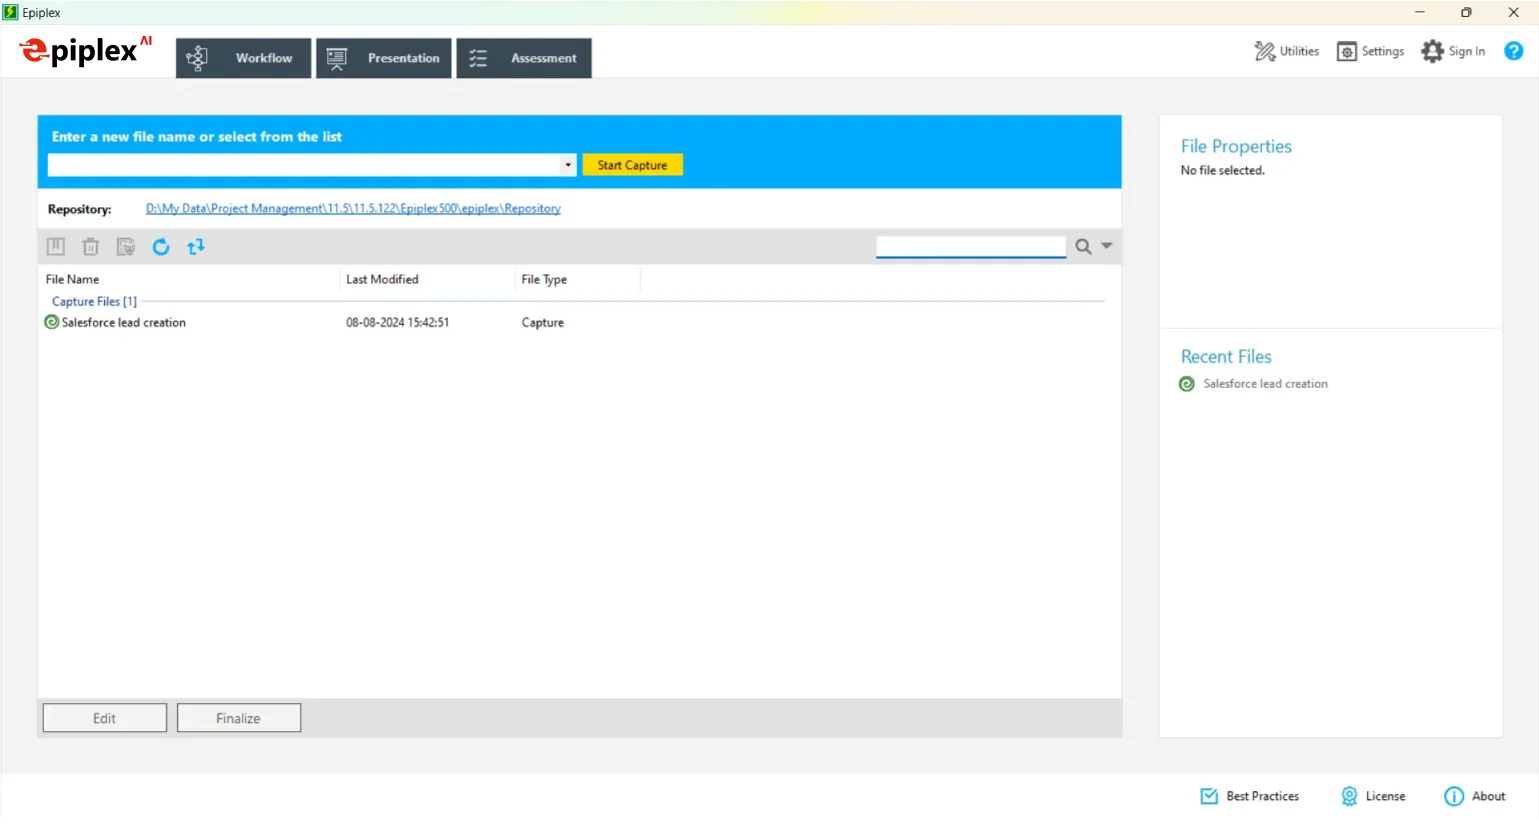Viewport: 1539px width, 829px height.
Task: Click the file properties toolbar icon
Action: coord(125,247)
